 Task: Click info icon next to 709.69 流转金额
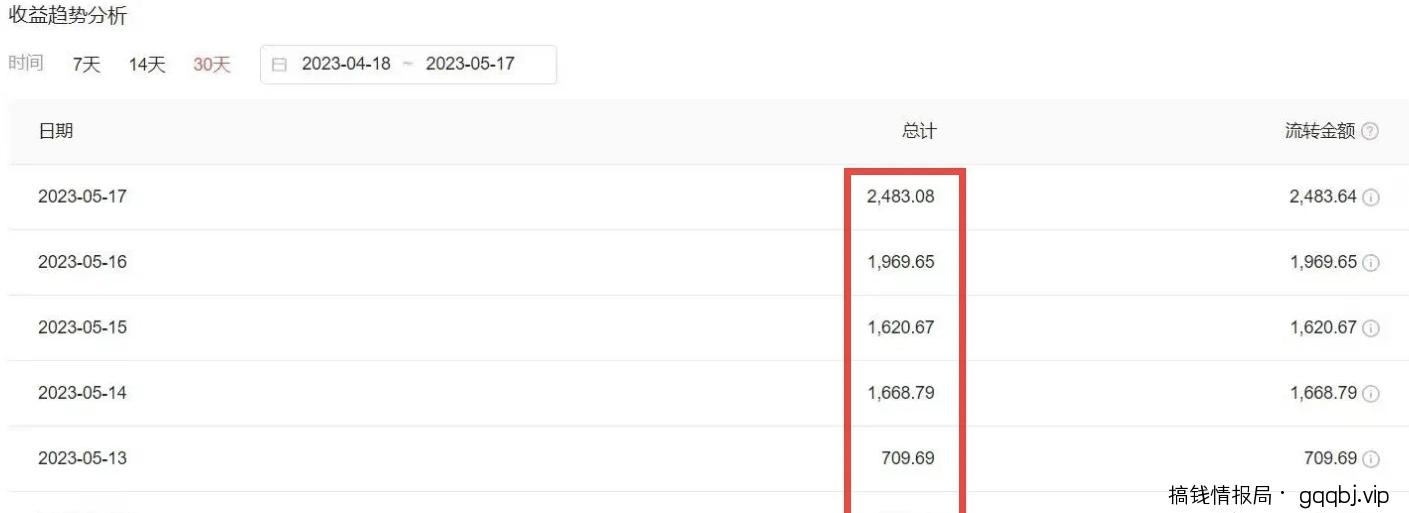pyautogui.click(x=1371, y=459)
